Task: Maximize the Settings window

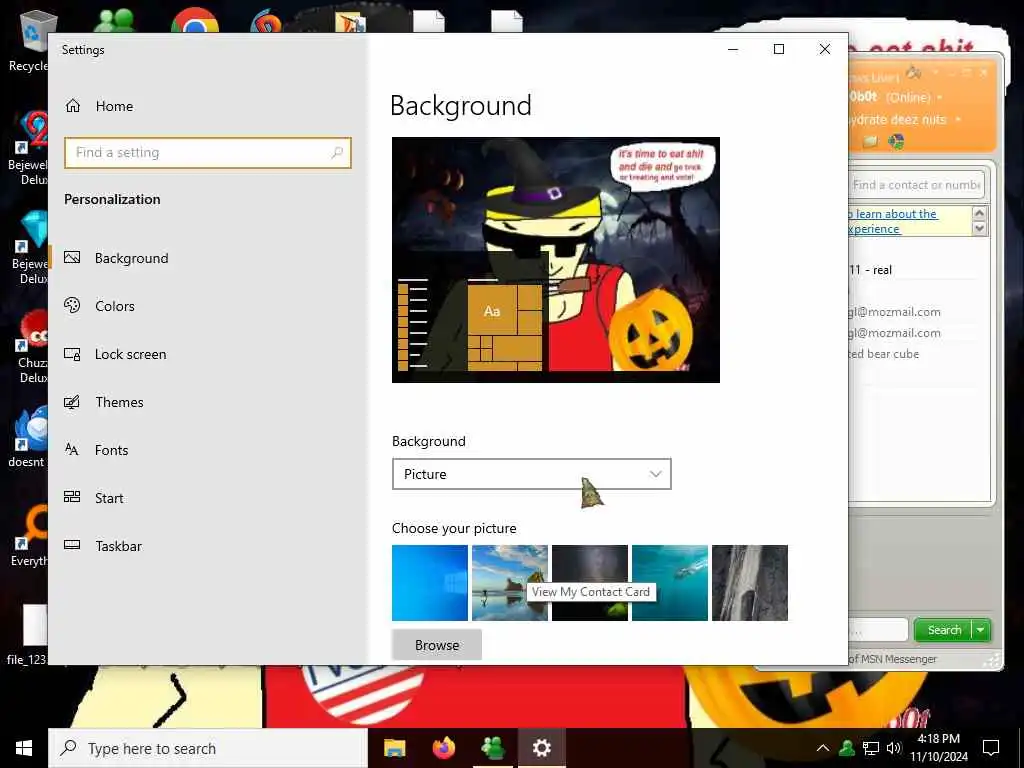Action: point(778,49)
